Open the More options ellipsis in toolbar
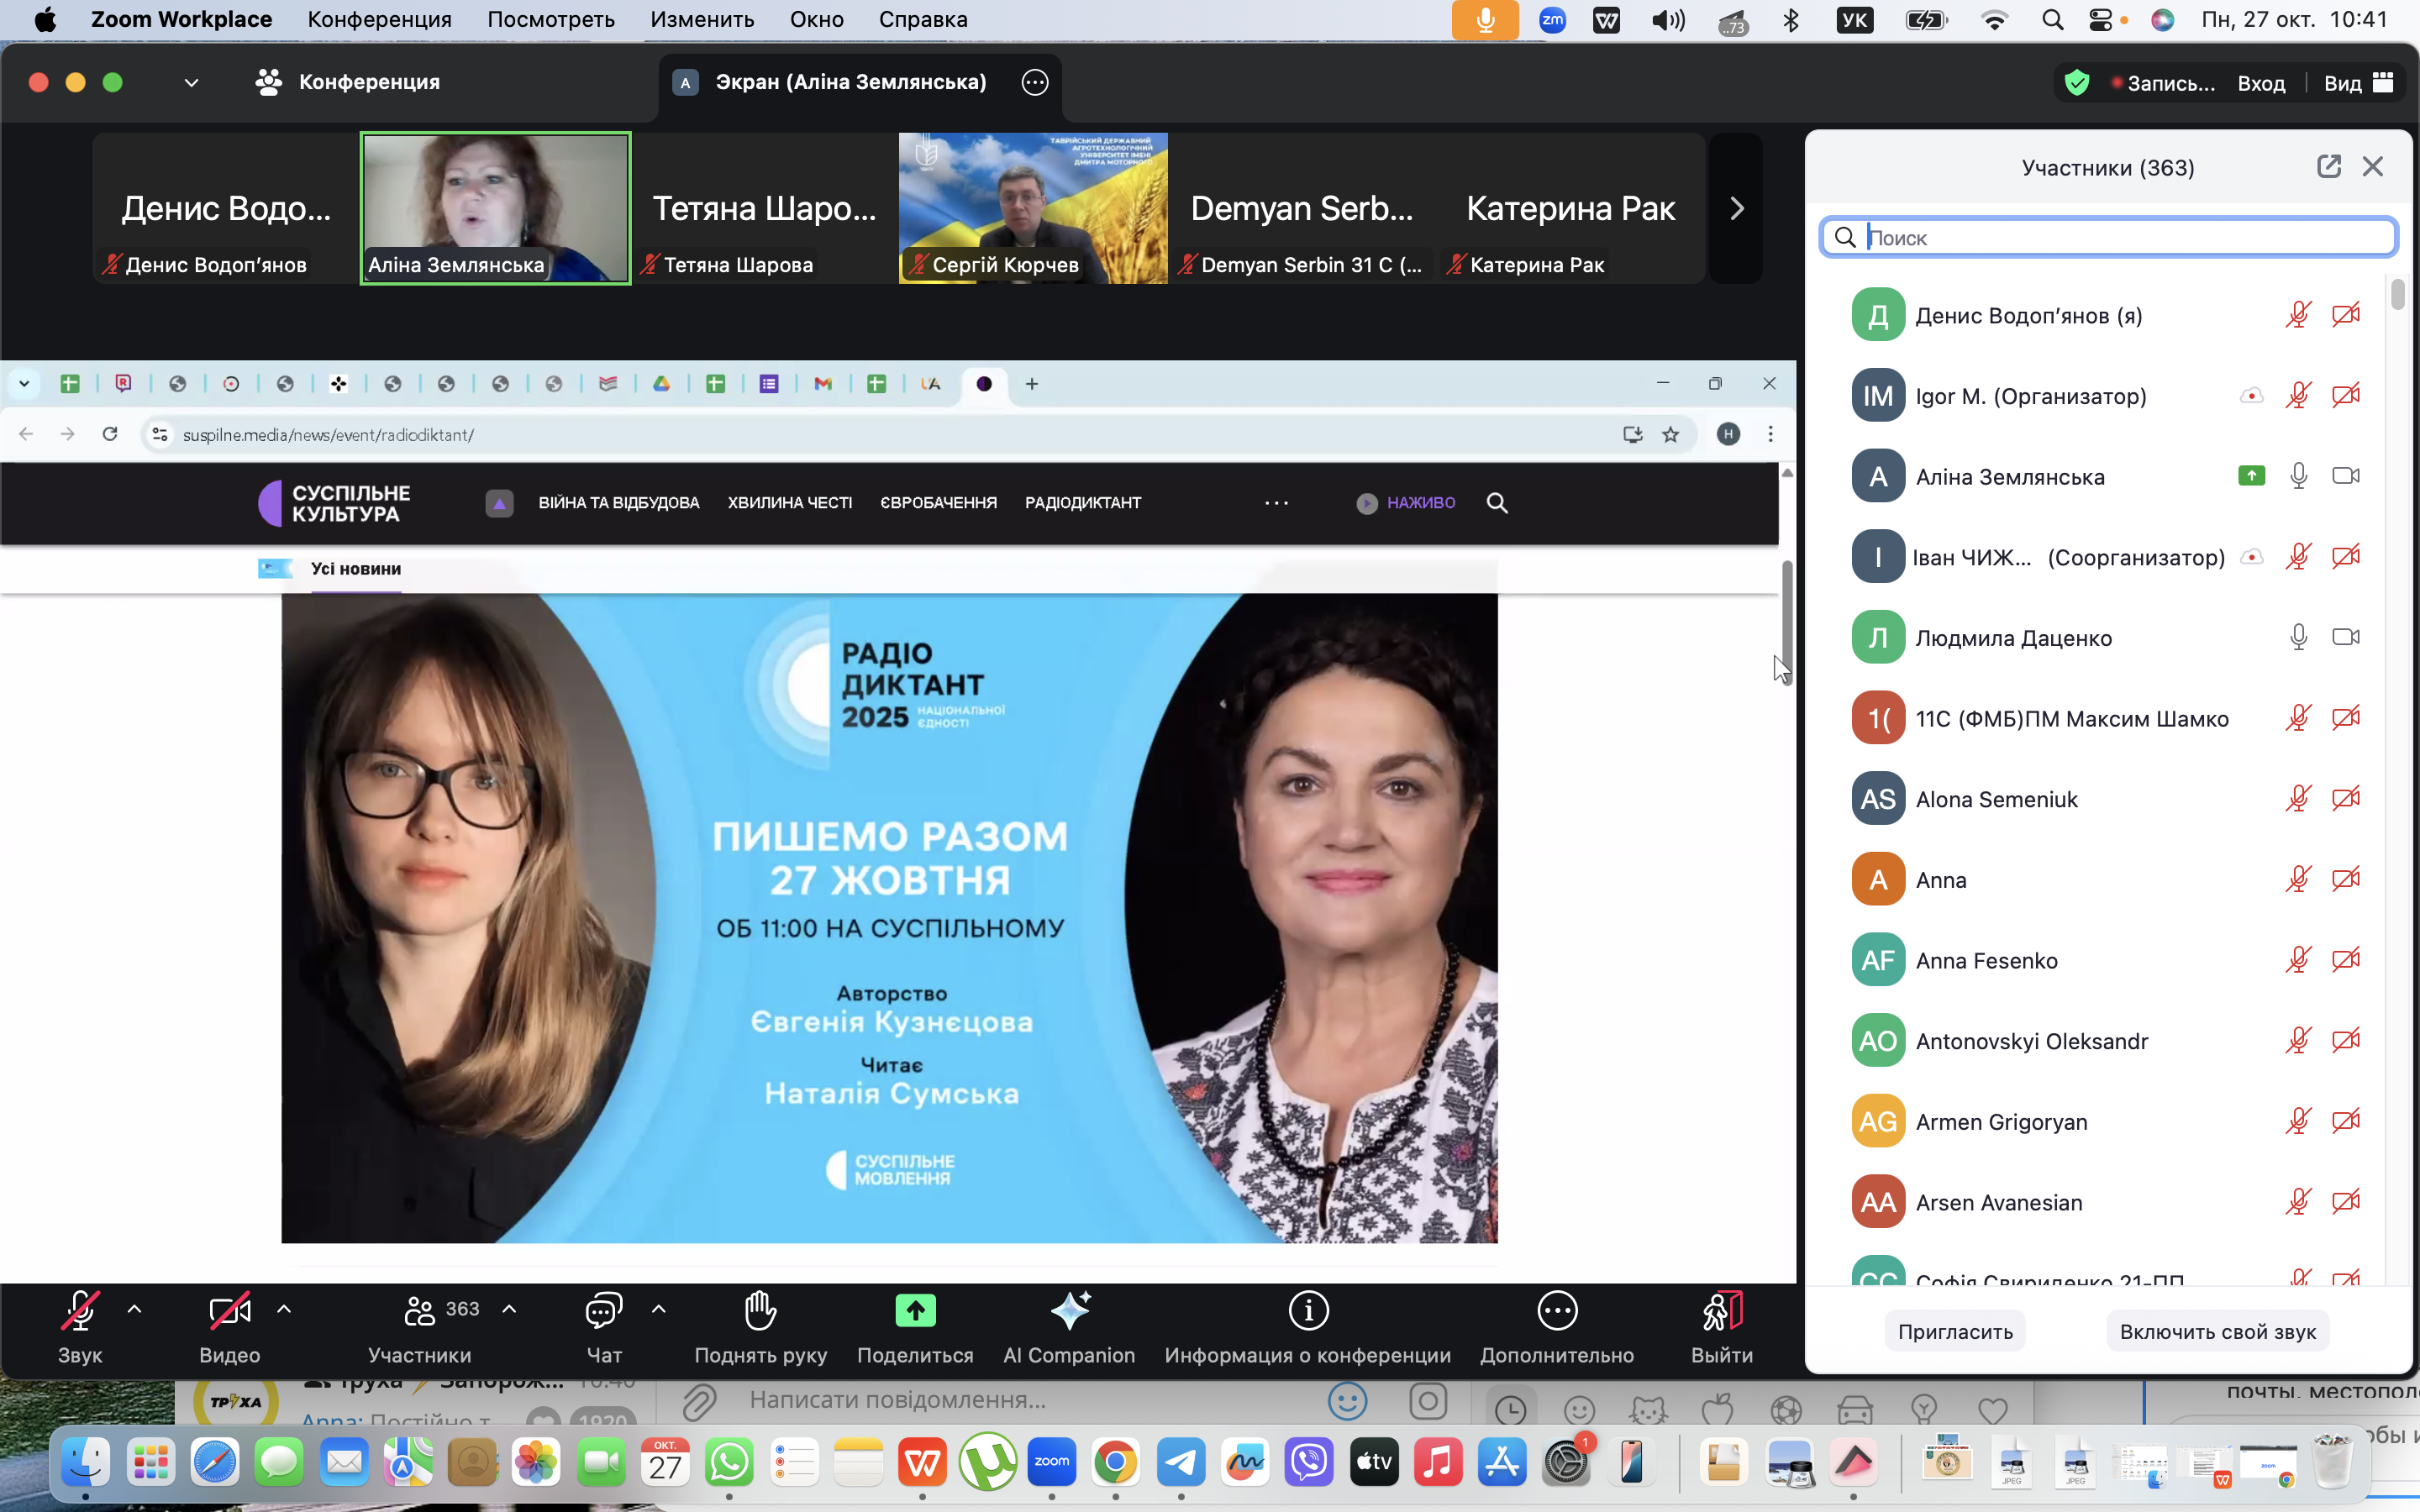This screenshot has height=1512, width=2420. [1557, 1310]
